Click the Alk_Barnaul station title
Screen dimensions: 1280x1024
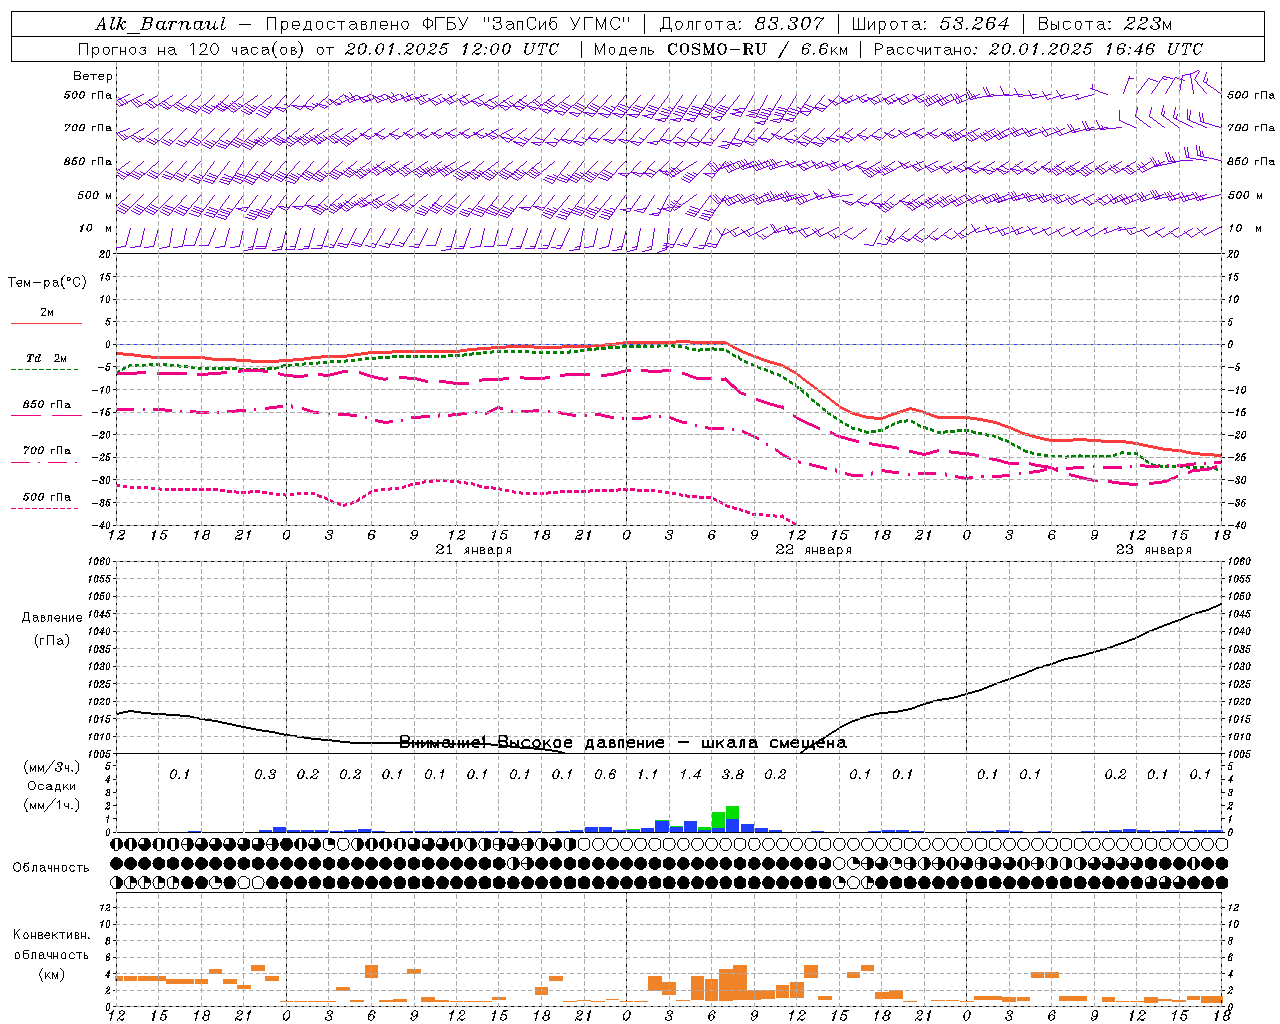(x=161, y=24)
